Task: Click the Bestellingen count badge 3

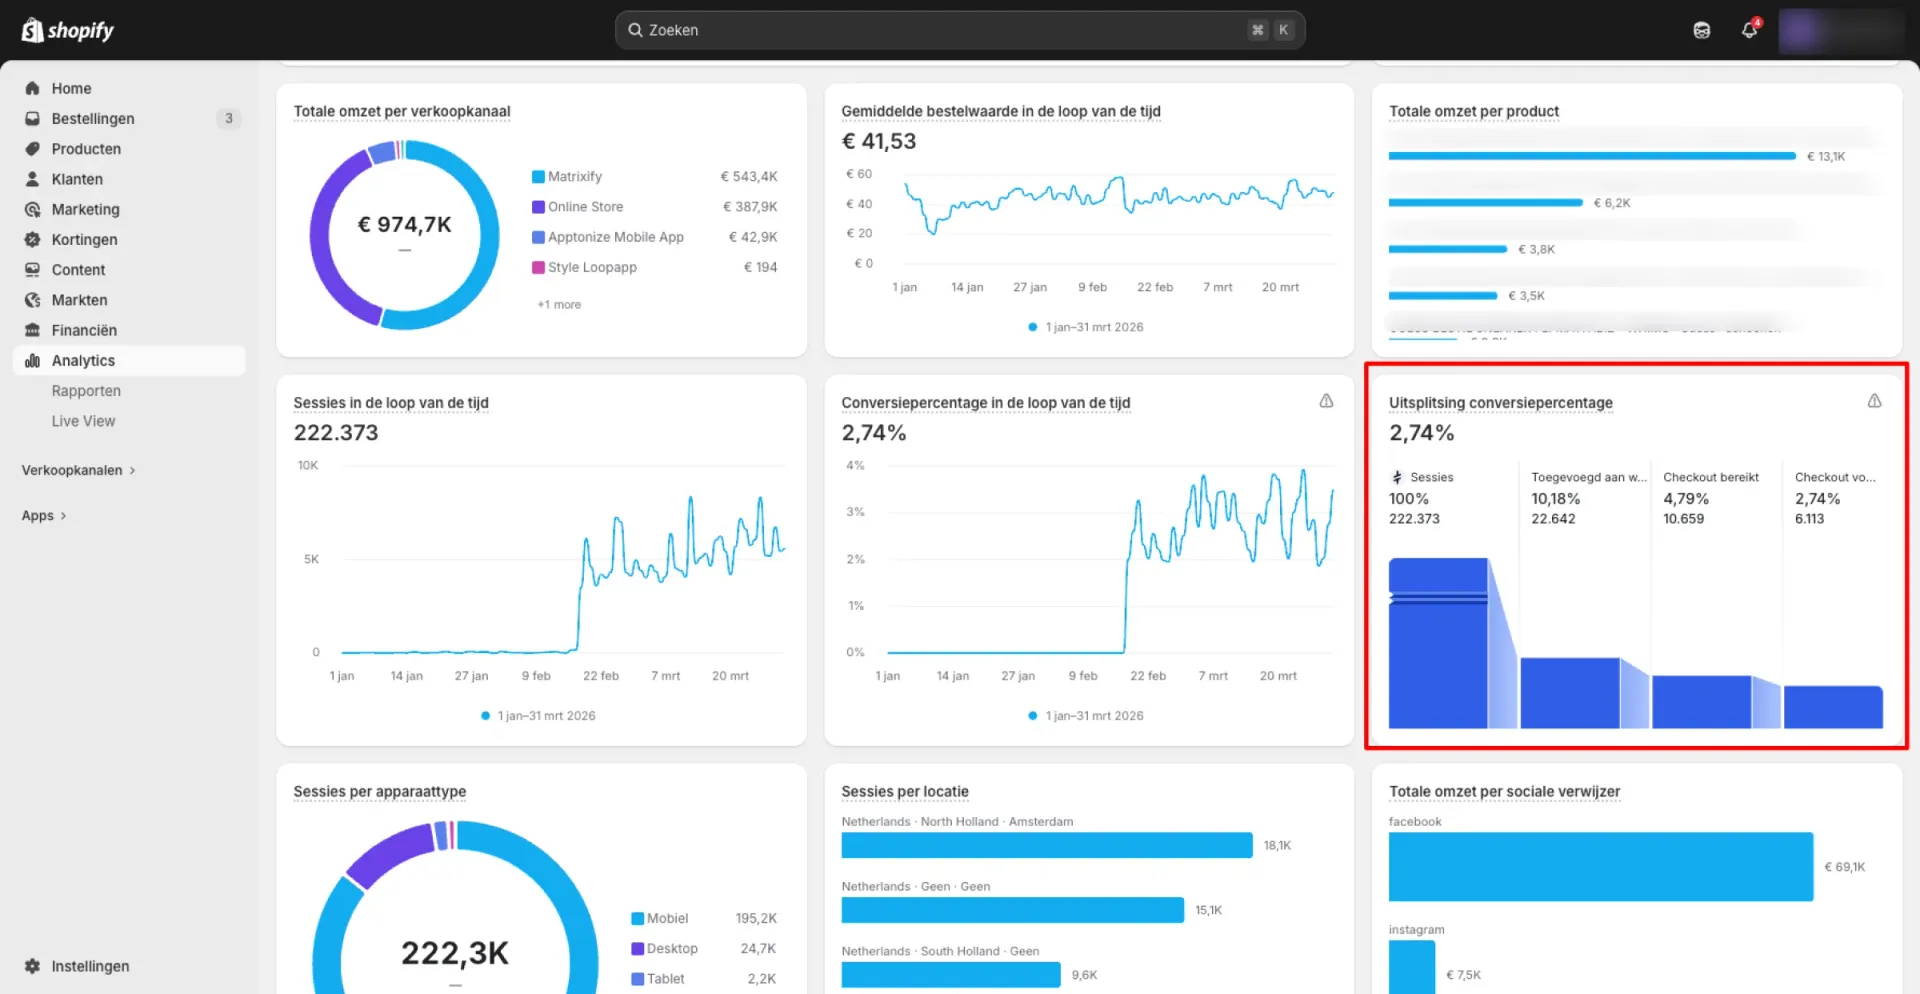Action: click(x=228, y=118)
